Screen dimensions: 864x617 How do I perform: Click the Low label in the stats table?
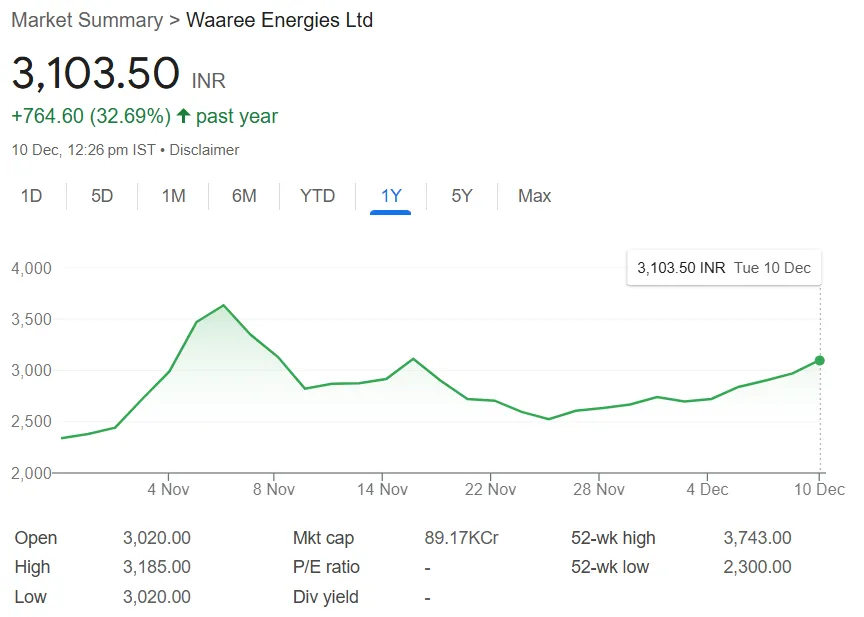click(31, 597)
